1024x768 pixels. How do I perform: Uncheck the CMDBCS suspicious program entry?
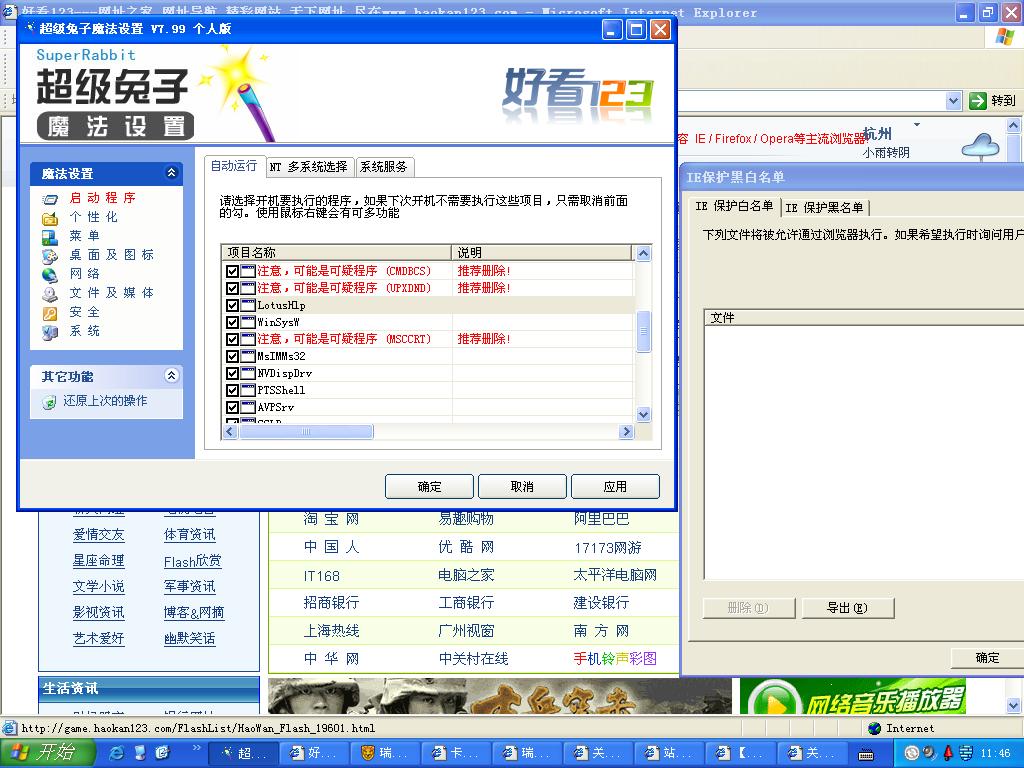(x=232, y=271)
